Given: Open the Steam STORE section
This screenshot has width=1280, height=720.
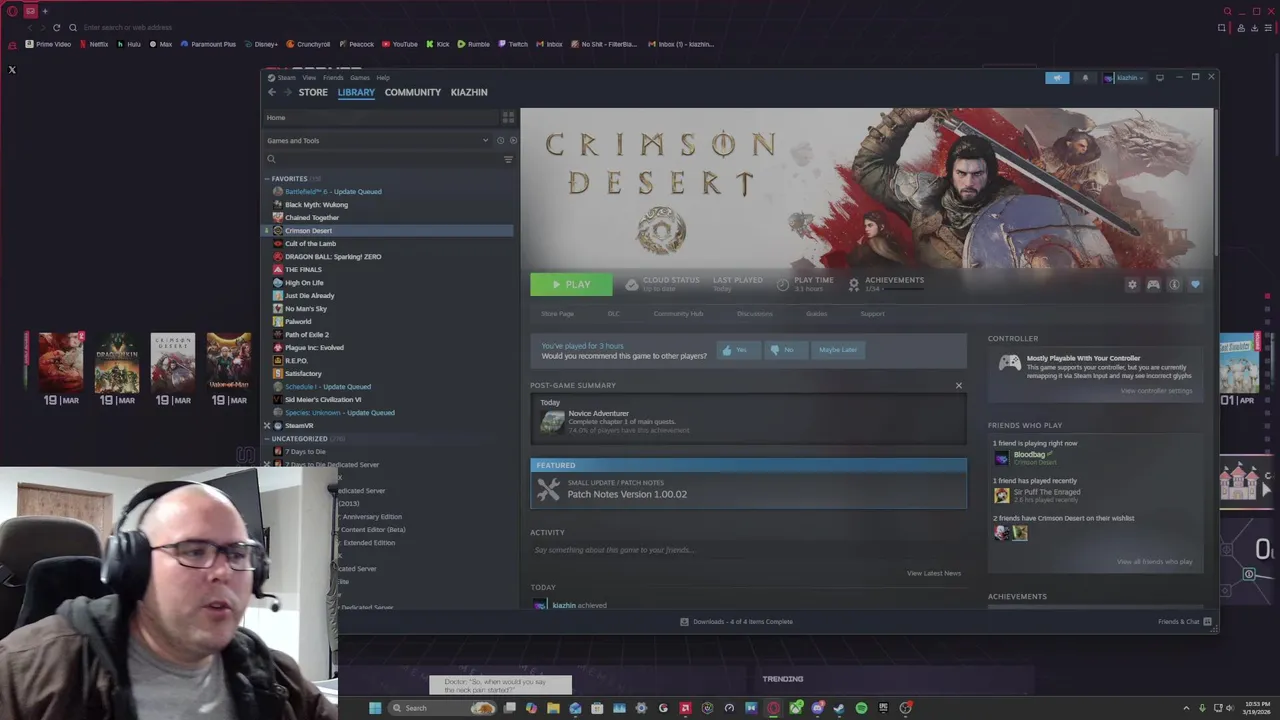Looking at the screenshot, I should coord(313,92).
